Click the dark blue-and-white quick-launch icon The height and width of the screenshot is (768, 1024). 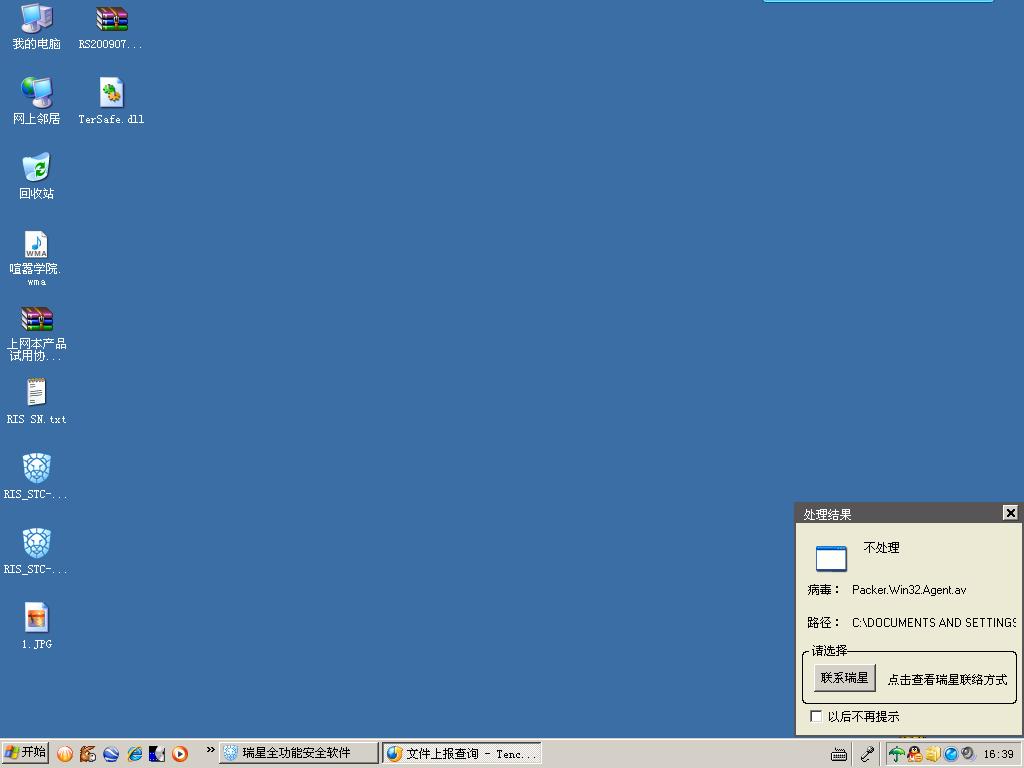click(x=157, y=754)
